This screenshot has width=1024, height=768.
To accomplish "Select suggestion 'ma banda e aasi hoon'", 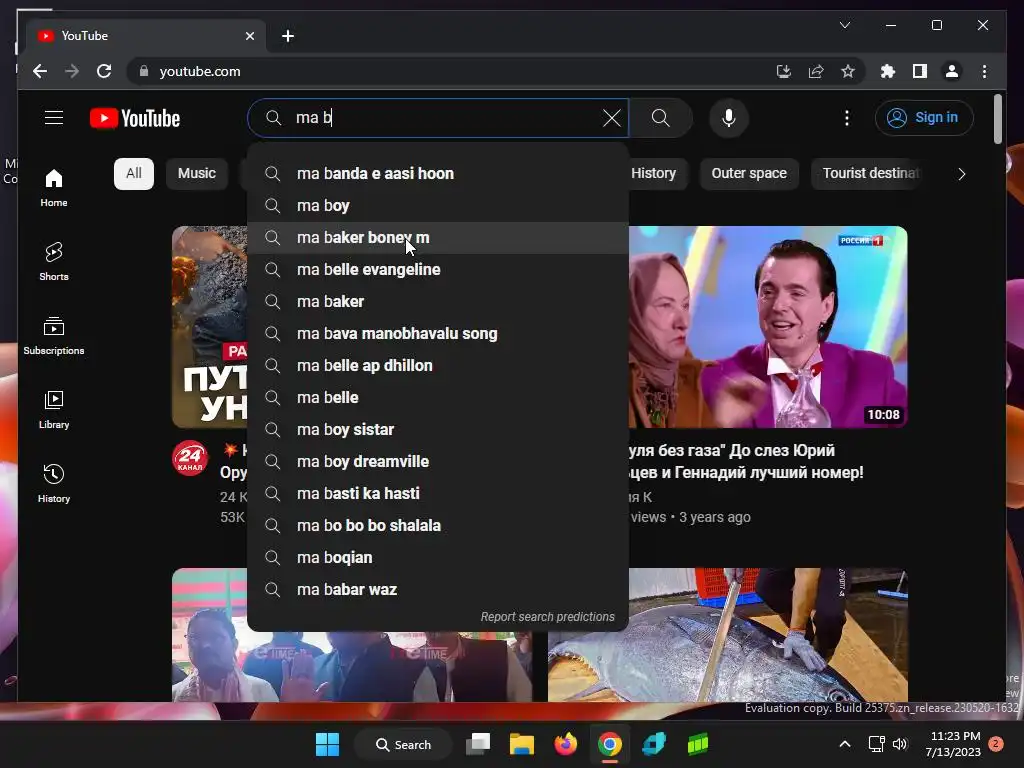I will [438, 173].
